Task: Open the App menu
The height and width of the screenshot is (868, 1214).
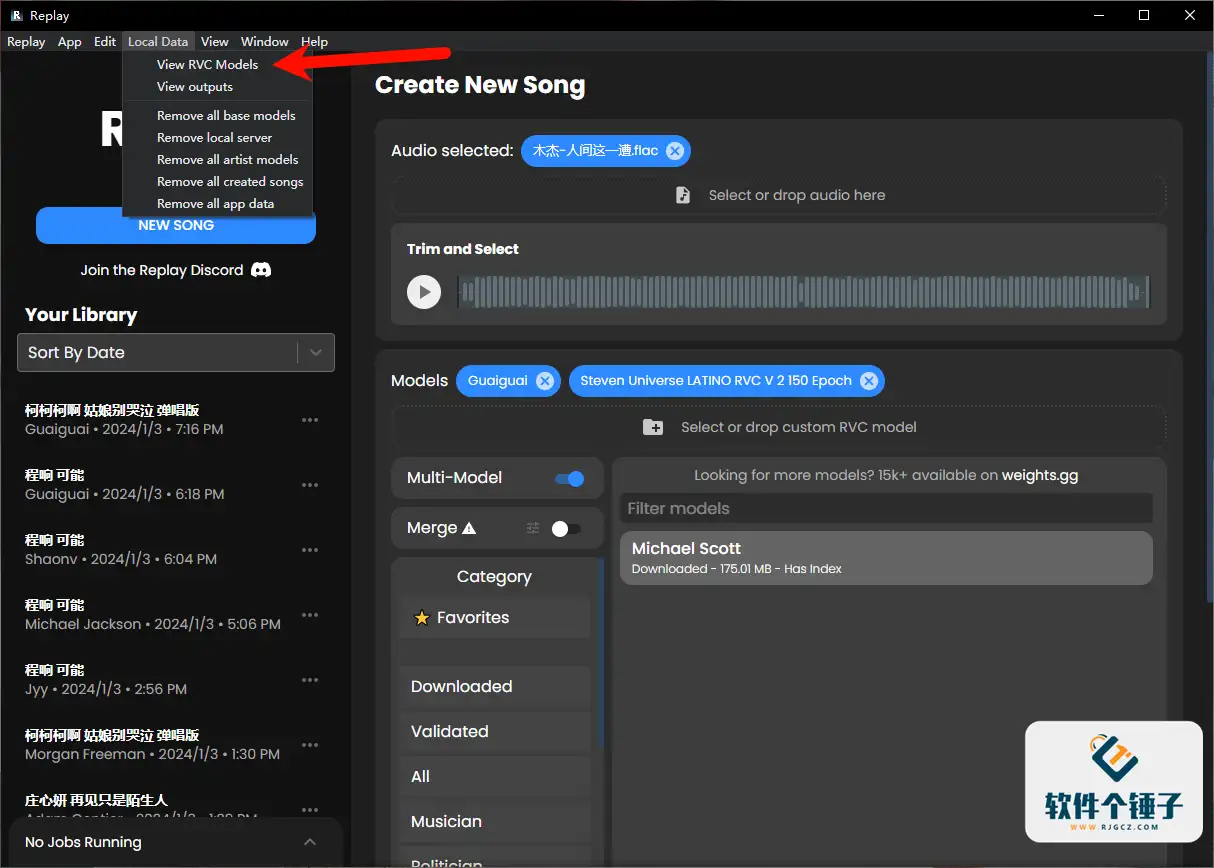Action: point(70,42)
